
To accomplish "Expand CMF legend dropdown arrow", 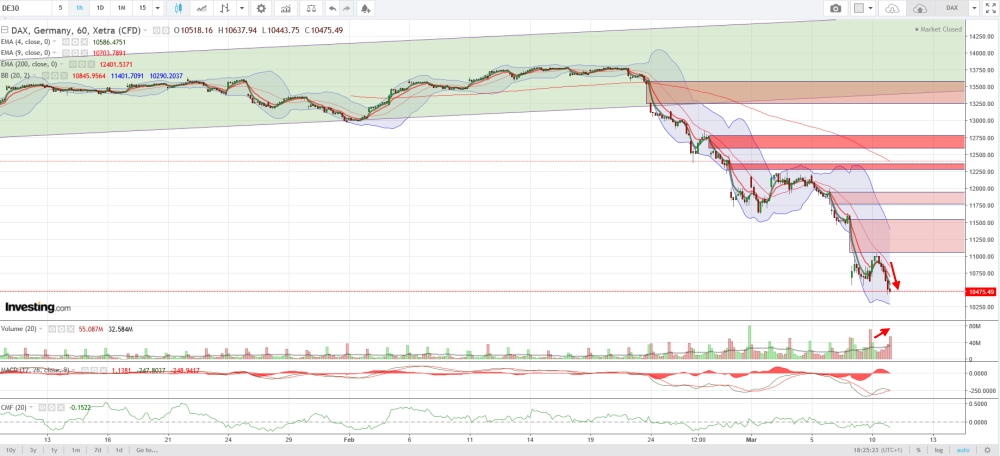I will click(31, 407).
